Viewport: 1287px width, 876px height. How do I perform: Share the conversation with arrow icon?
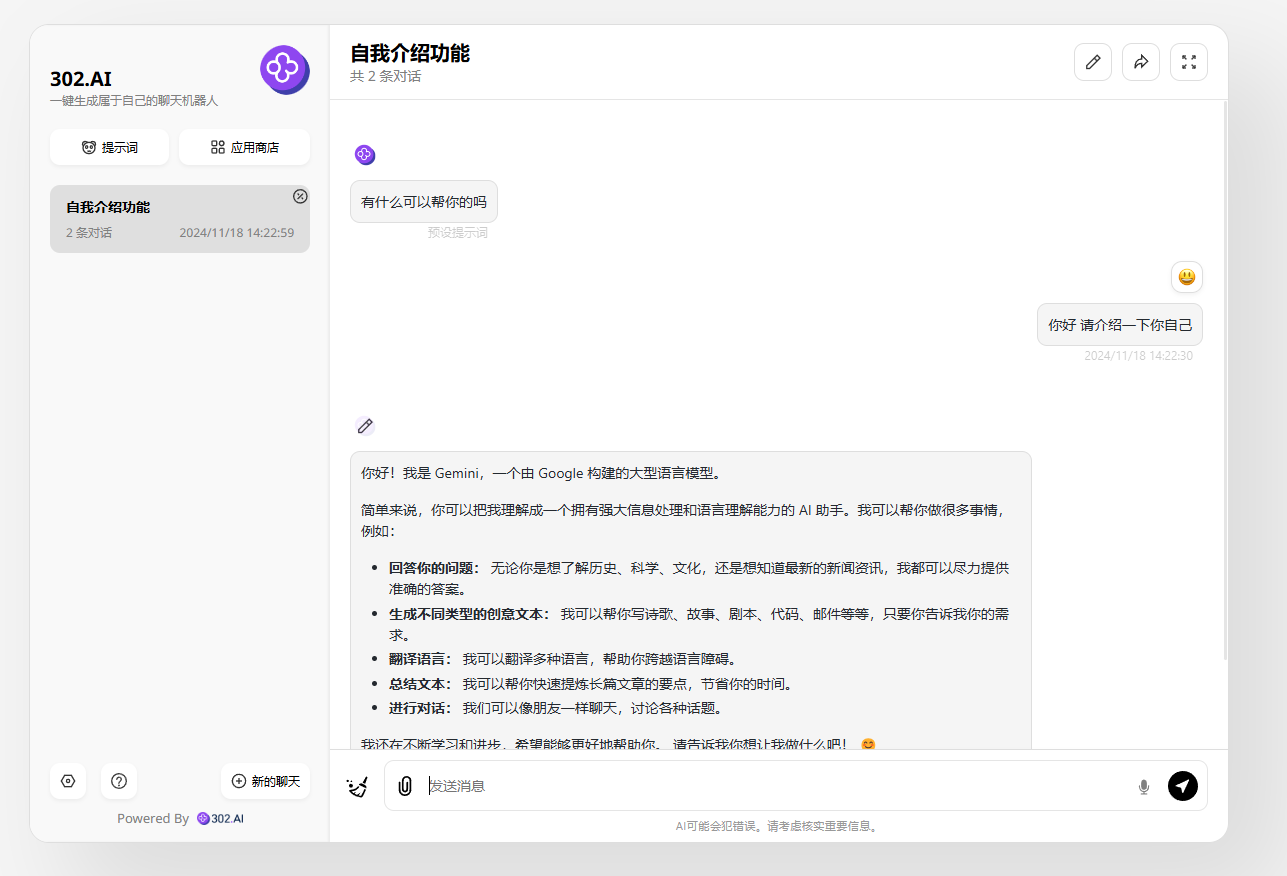(x=1141, y=62)
